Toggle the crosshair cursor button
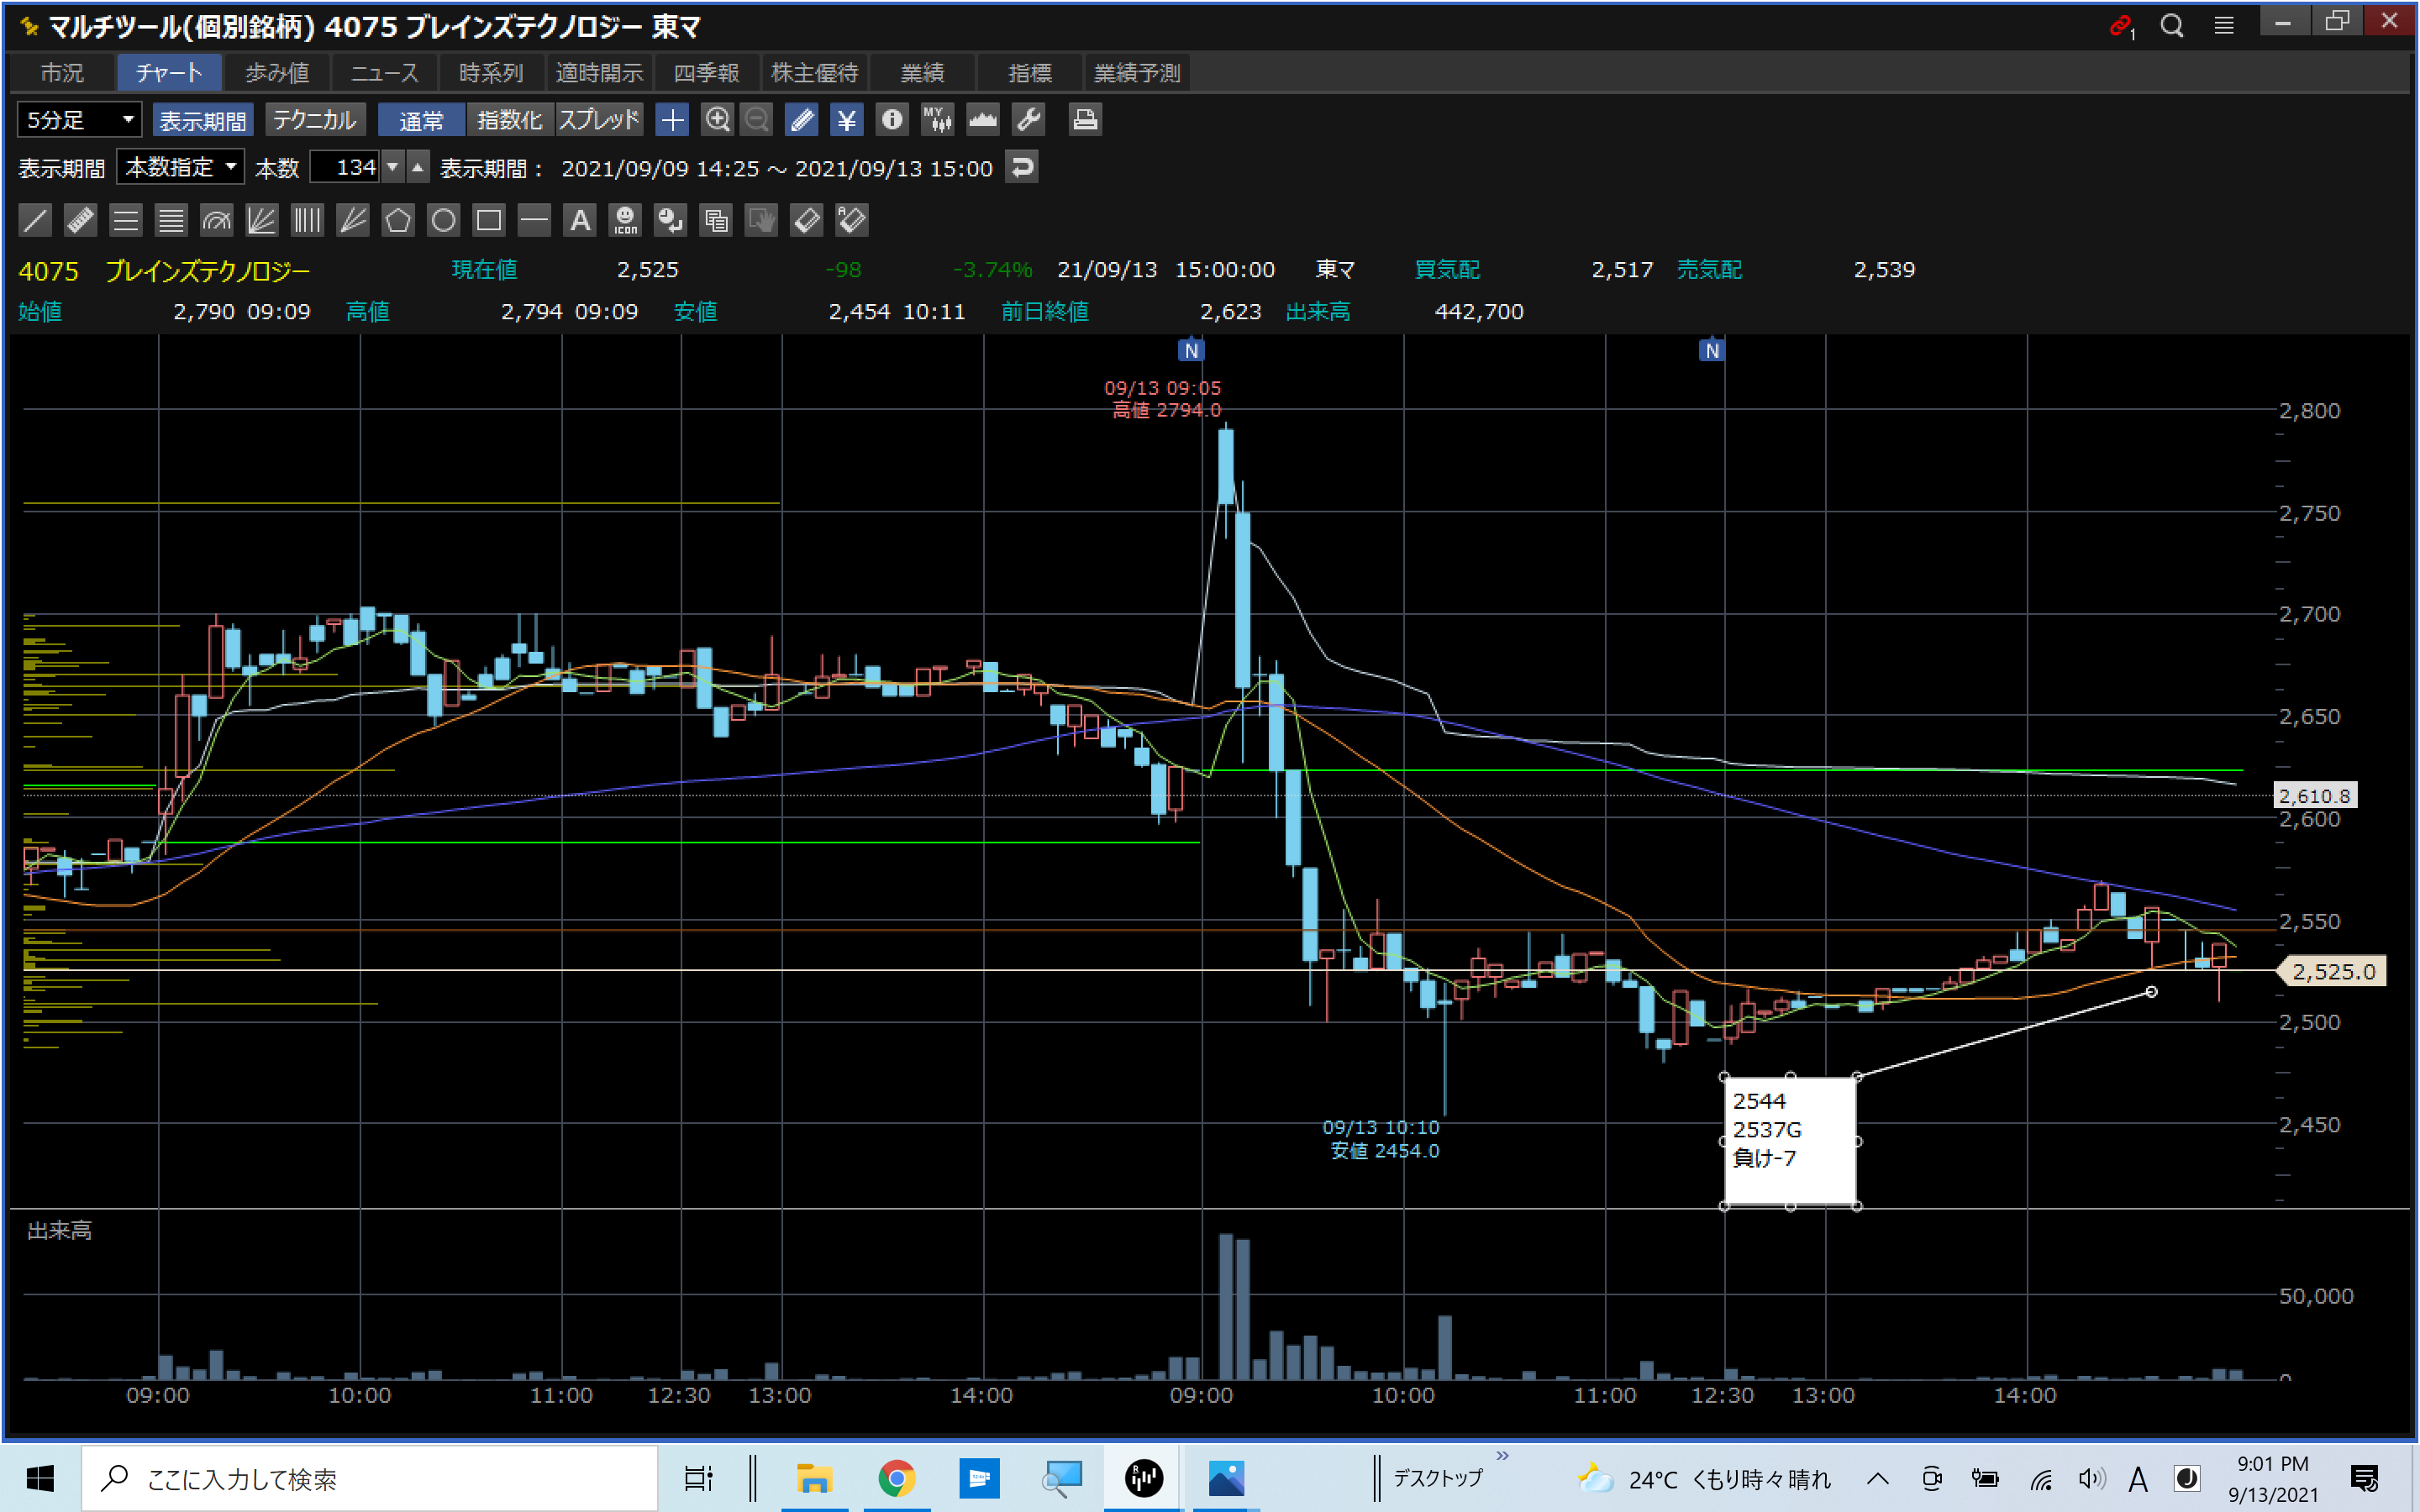Screen dimensions: 2420x1512 (x=672, y=120)
